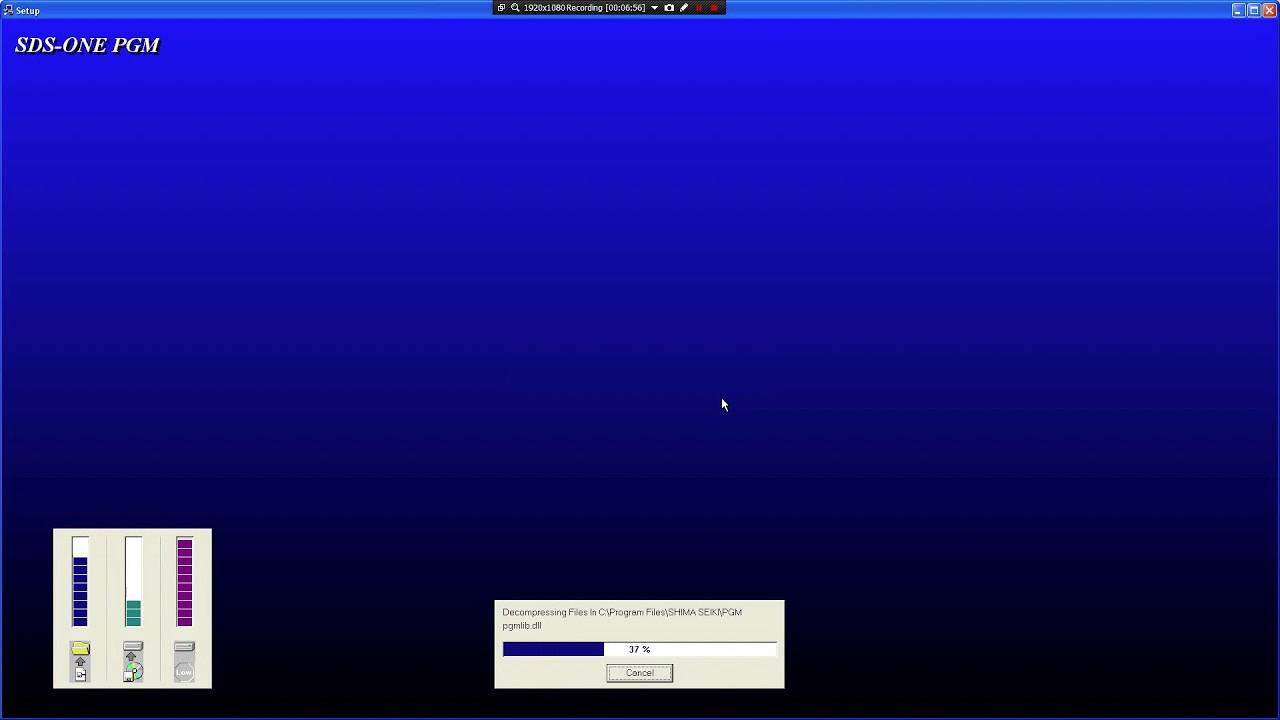Click the SDS-ONE PGM title text
1280x720 pixels.
click(87, 45)
